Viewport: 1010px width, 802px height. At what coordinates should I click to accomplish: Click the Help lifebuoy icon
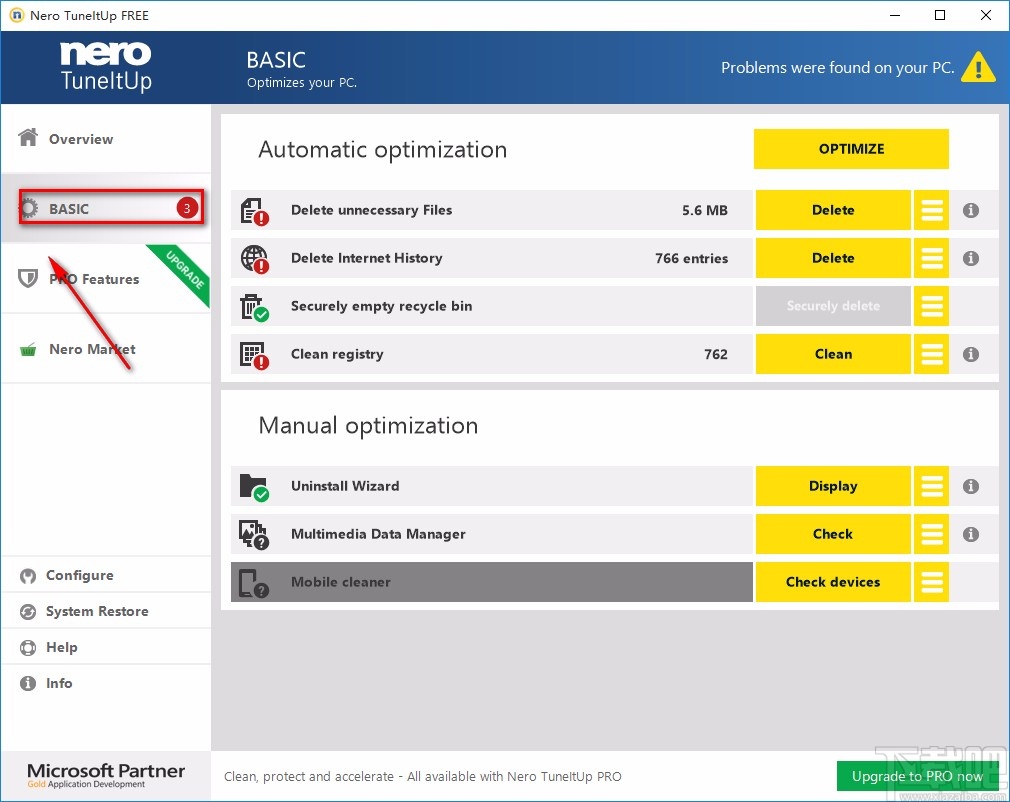[28, 647]
